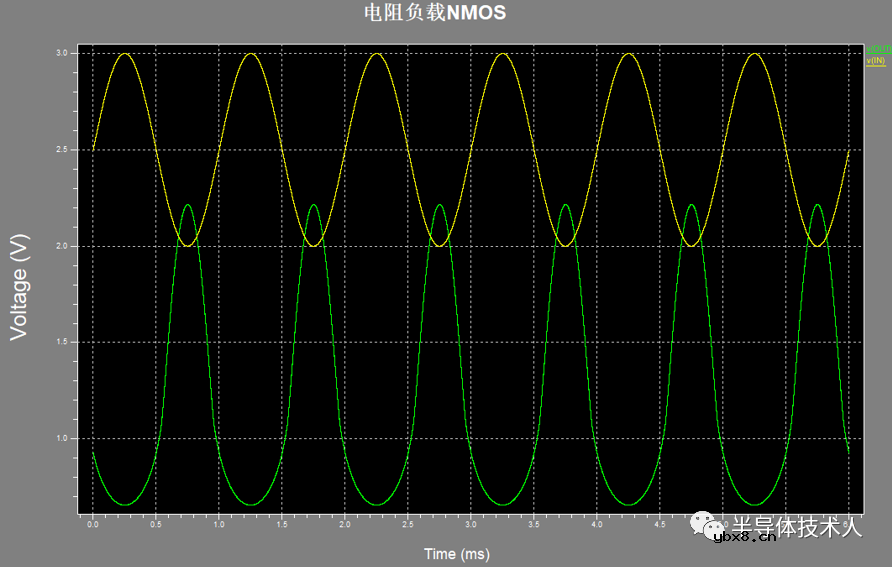
Task: Click the 3.5 tick on the time axis
Action: coord(533,524)
